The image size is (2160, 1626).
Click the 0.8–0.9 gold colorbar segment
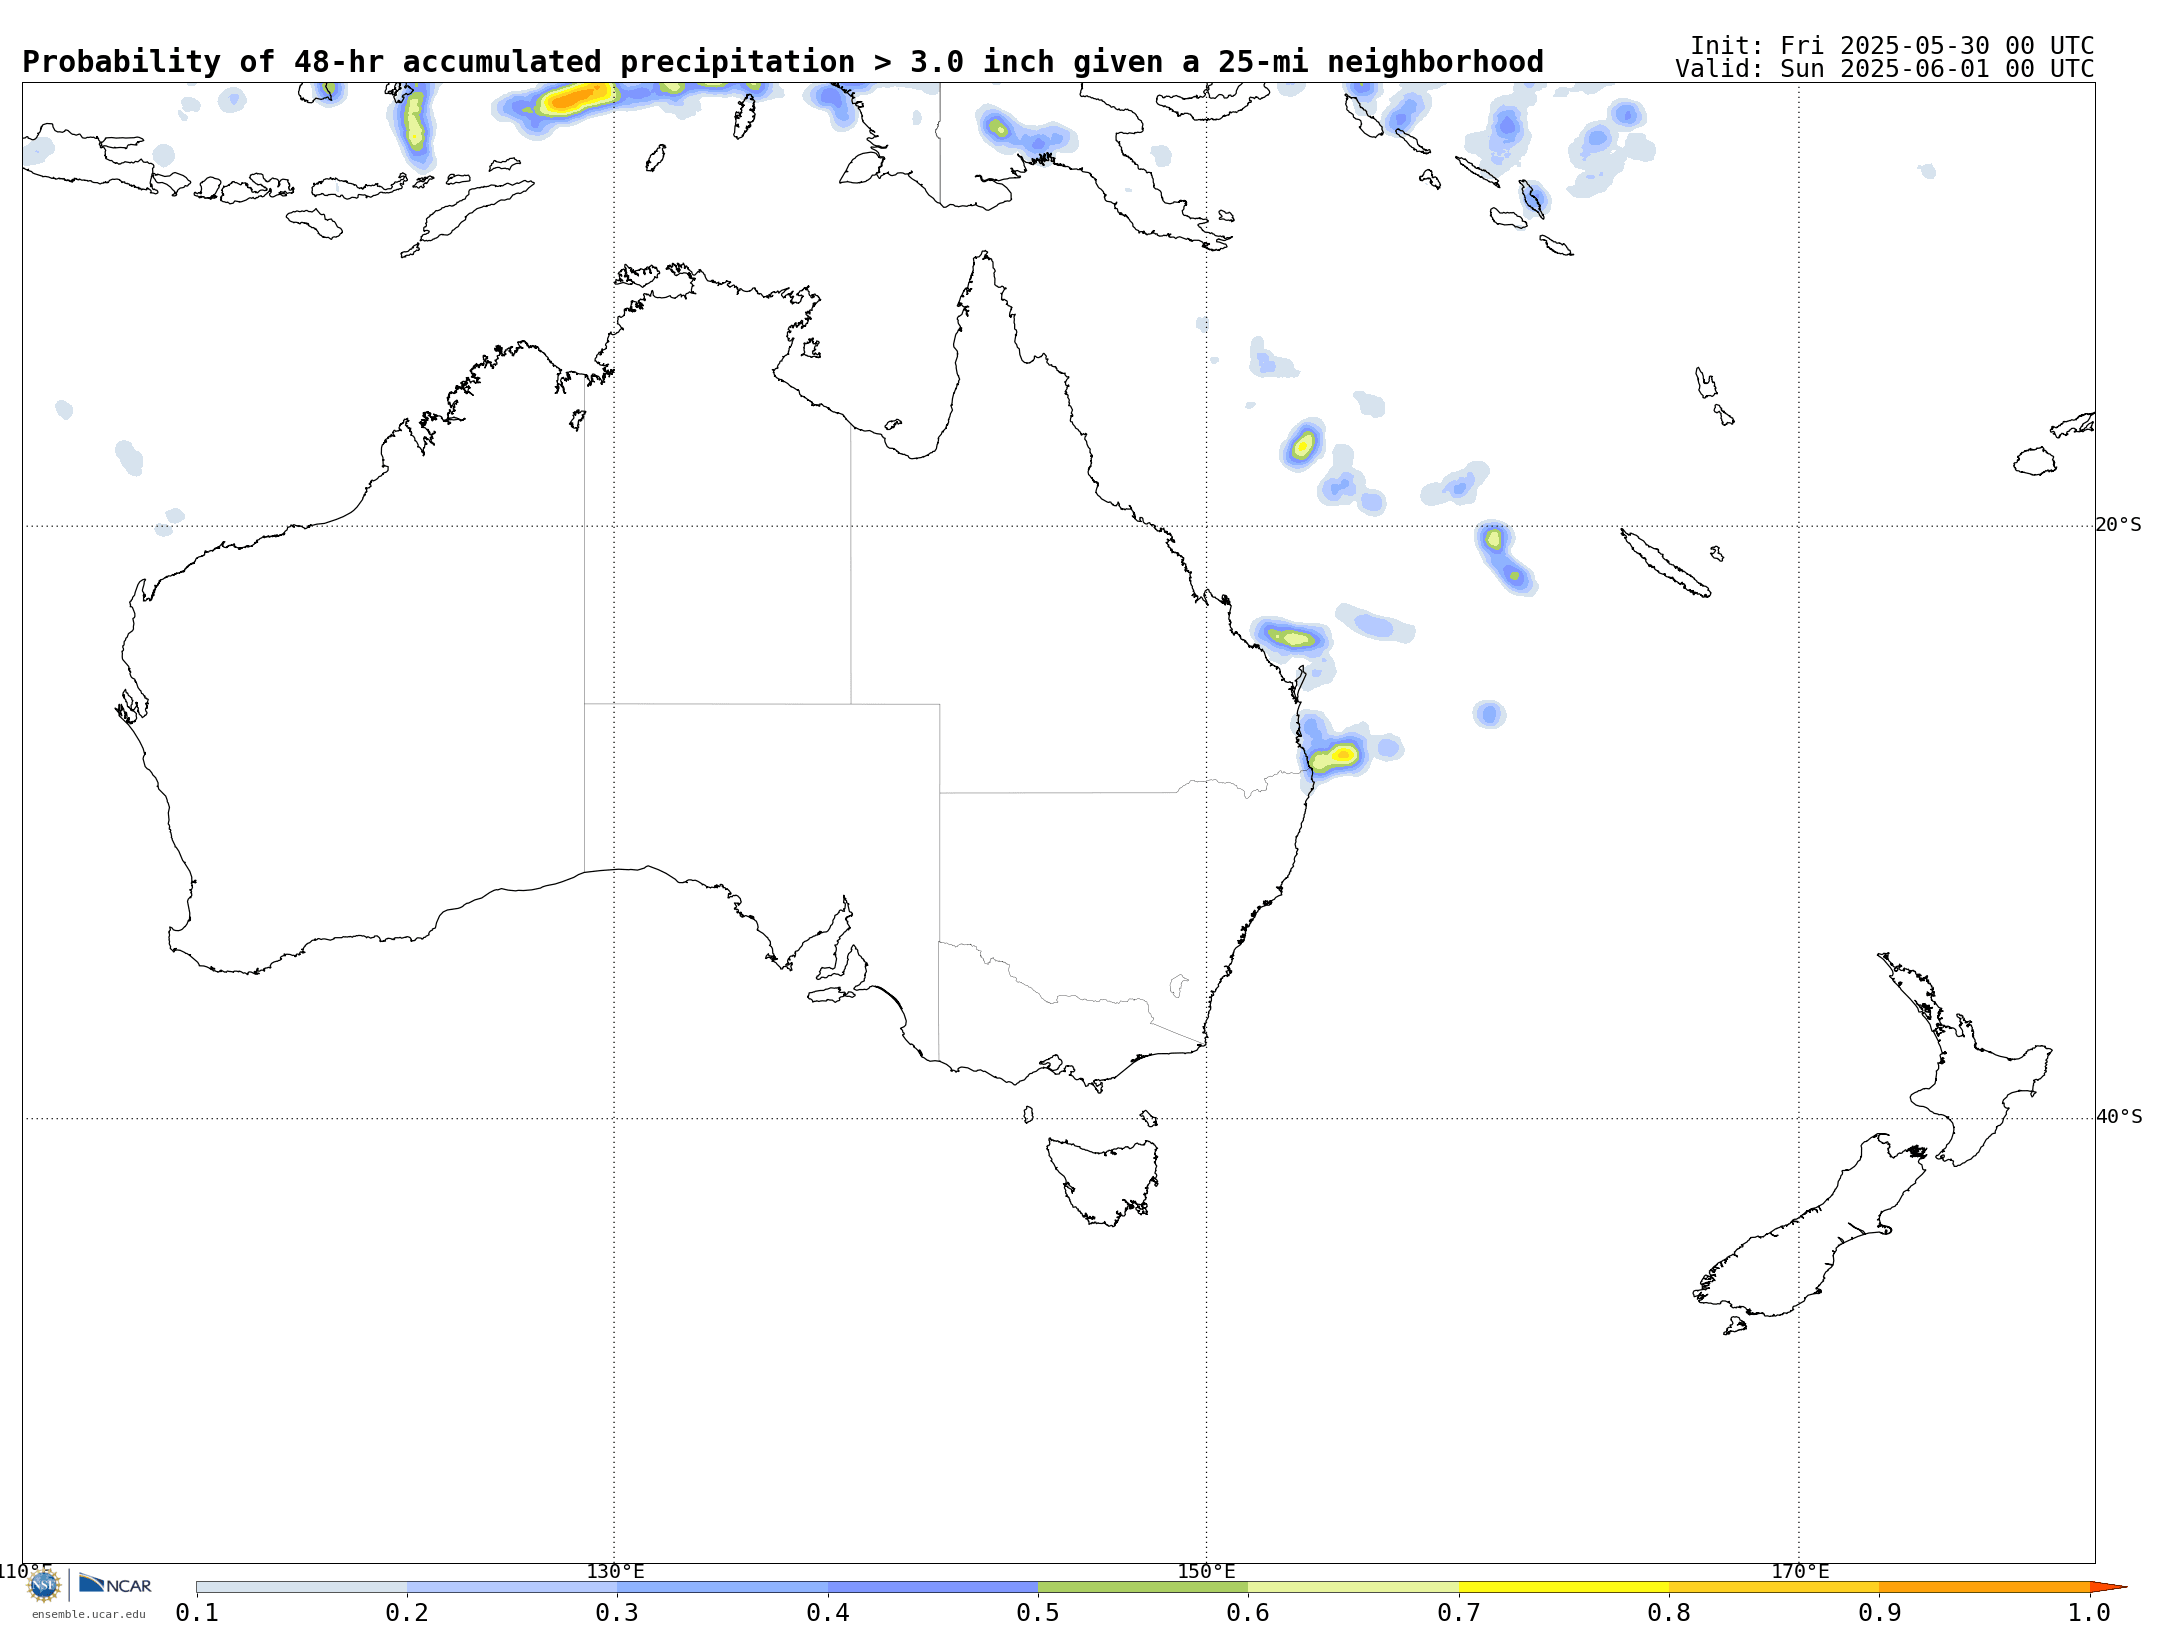pyautogui.click(x=1774, y=1587)
